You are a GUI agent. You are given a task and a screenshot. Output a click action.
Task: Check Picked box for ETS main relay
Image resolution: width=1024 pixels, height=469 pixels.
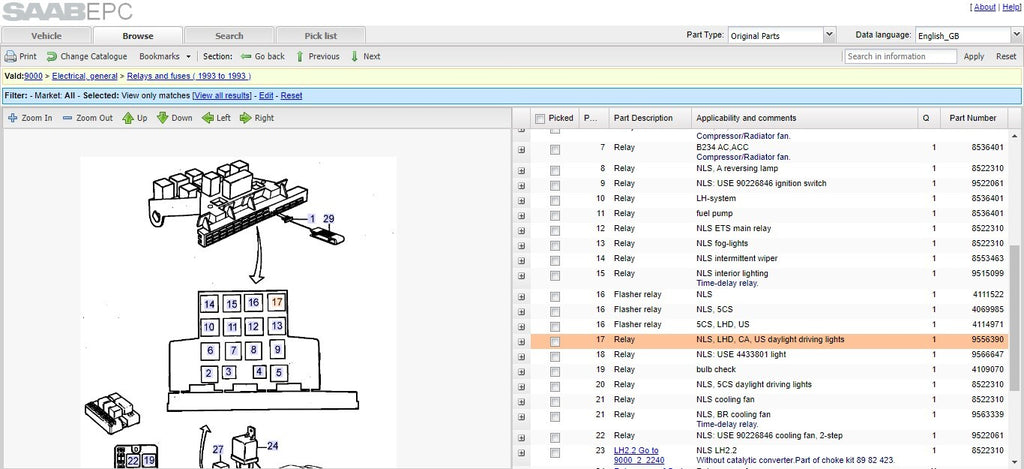pyautogui.click(x=554, y=229)
